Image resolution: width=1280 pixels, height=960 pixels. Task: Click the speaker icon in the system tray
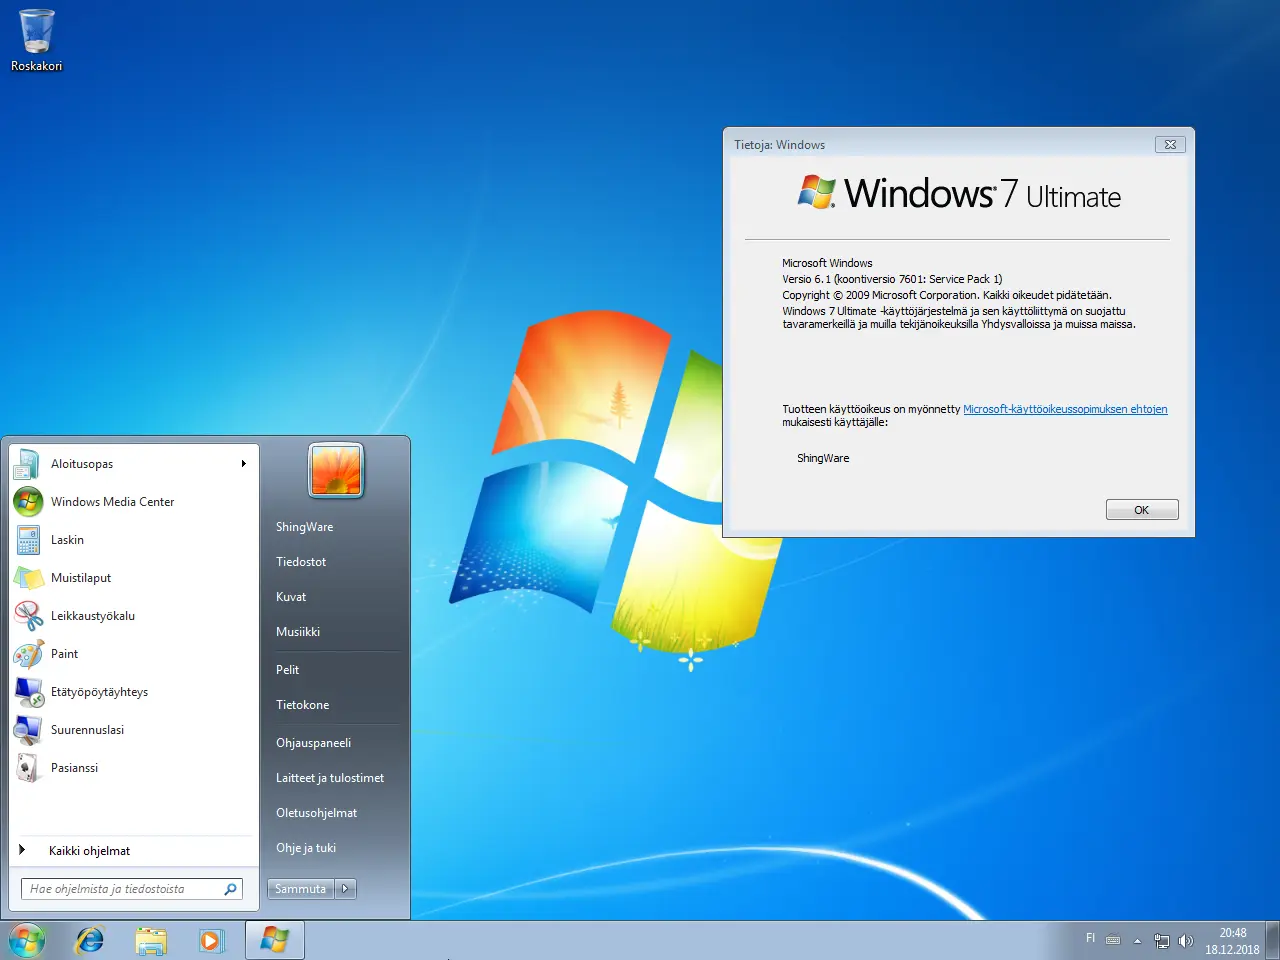click(x=1186, y=940)
